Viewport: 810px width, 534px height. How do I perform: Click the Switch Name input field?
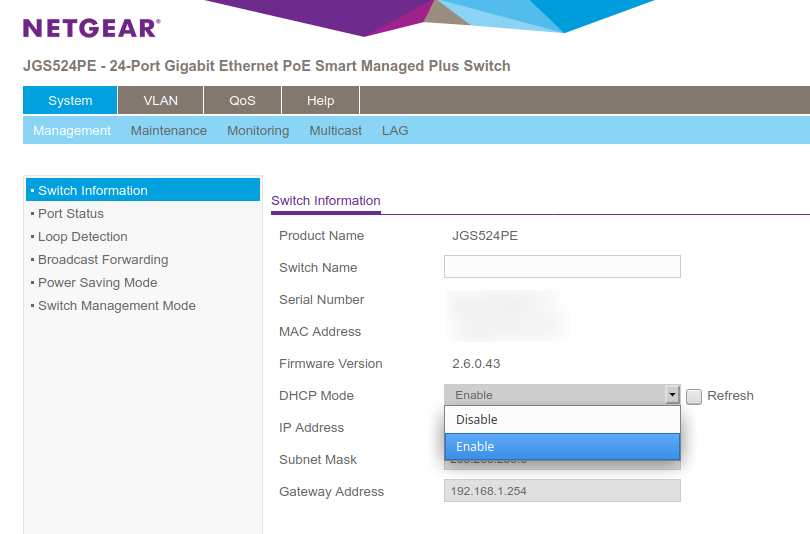coord(562,266)
